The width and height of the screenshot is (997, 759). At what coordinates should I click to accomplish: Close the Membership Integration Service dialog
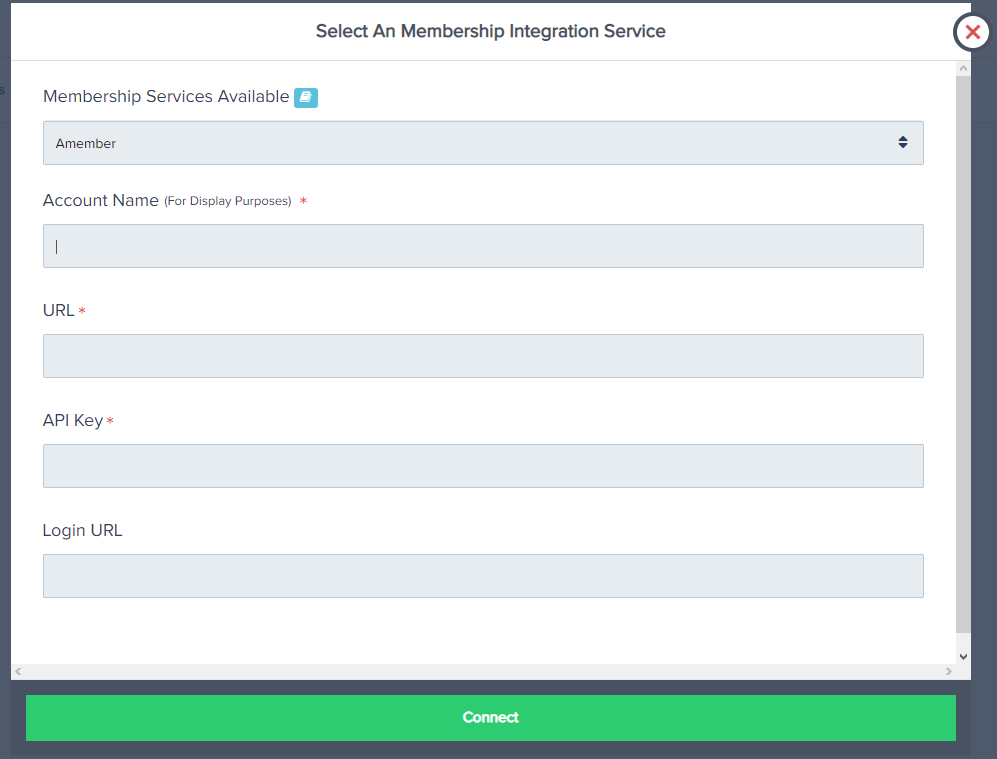(972, 32)
